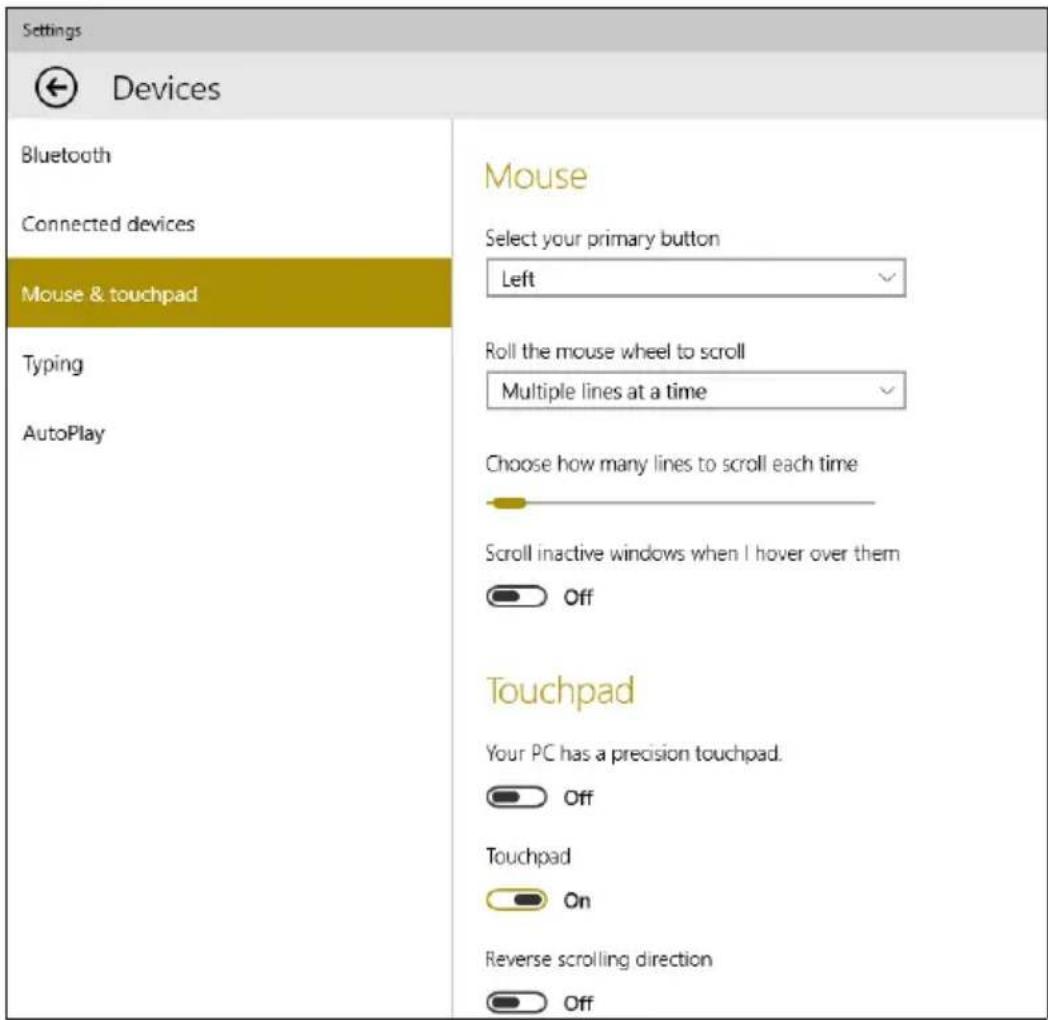The height and width of the screenshot is (1020, 1048).
Task: Open the primary button dropdown showing Left
Action: point(696,278)
